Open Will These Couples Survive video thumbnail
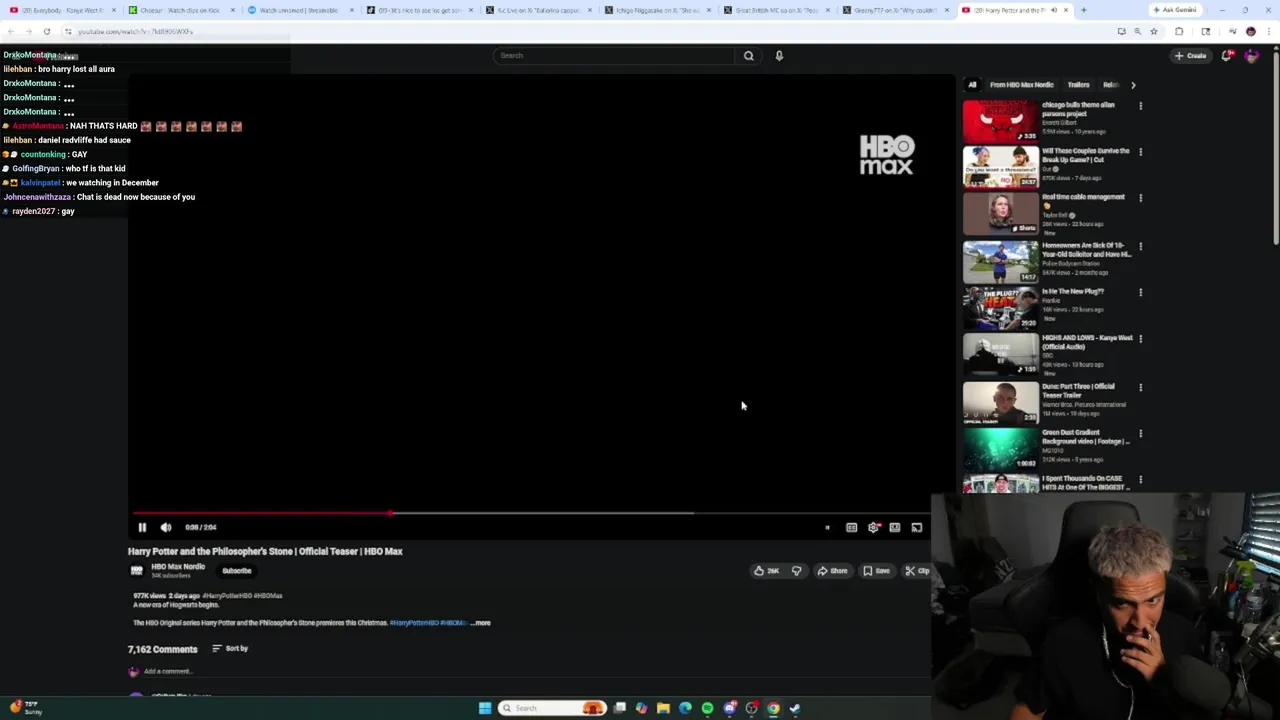Viewport: 1280px width, 720px height. pos(1000,167)
